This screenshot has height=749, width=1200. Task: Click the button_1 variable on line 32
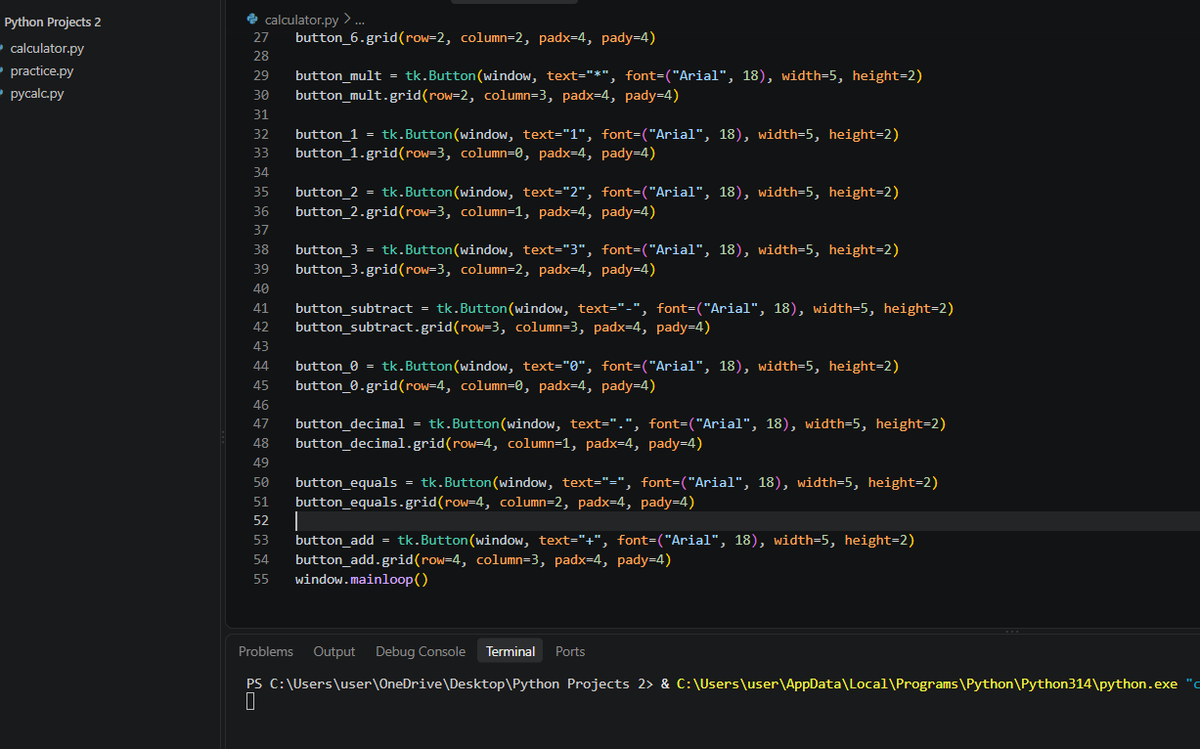[326, 134]
